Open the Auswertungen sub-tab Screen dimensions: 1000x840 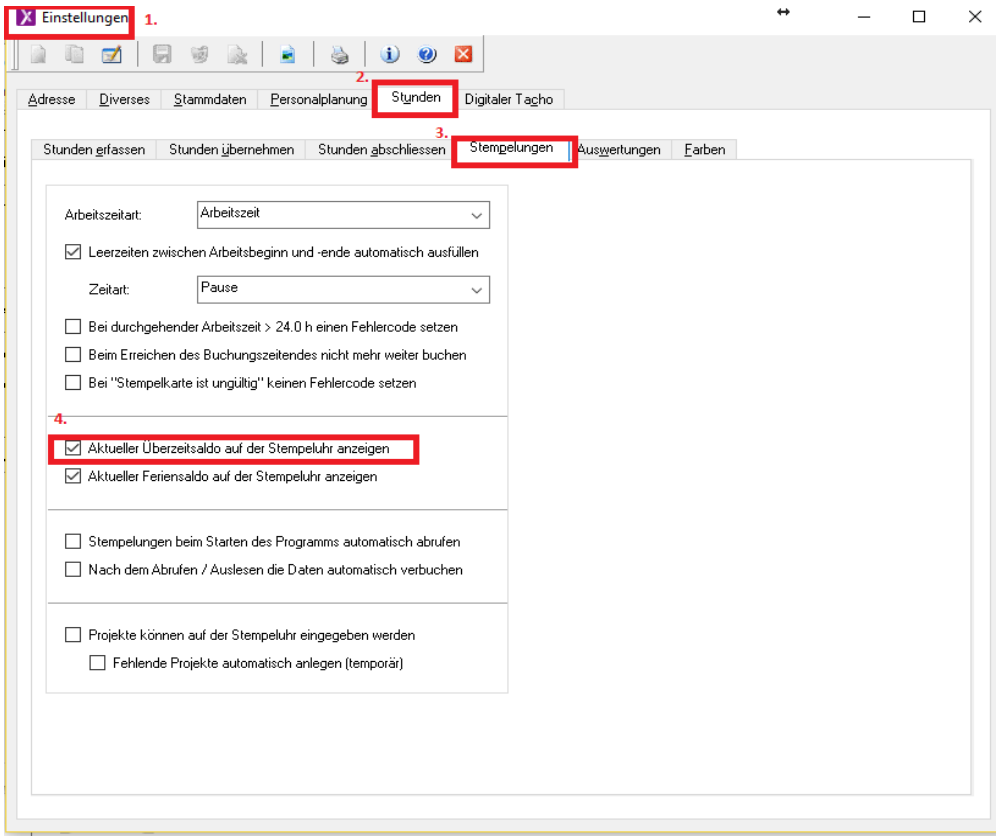coord(620,150)
